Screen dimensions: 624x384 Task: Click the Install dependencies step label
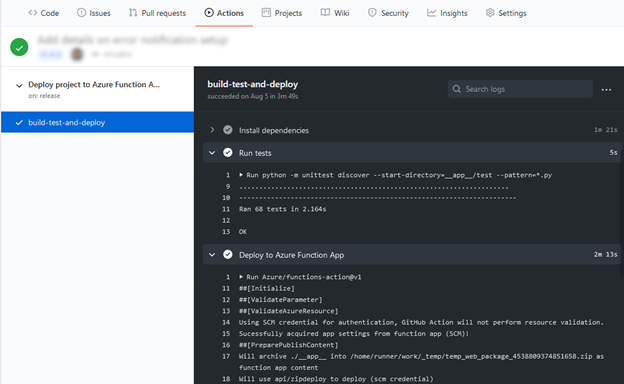coord(274,130)
